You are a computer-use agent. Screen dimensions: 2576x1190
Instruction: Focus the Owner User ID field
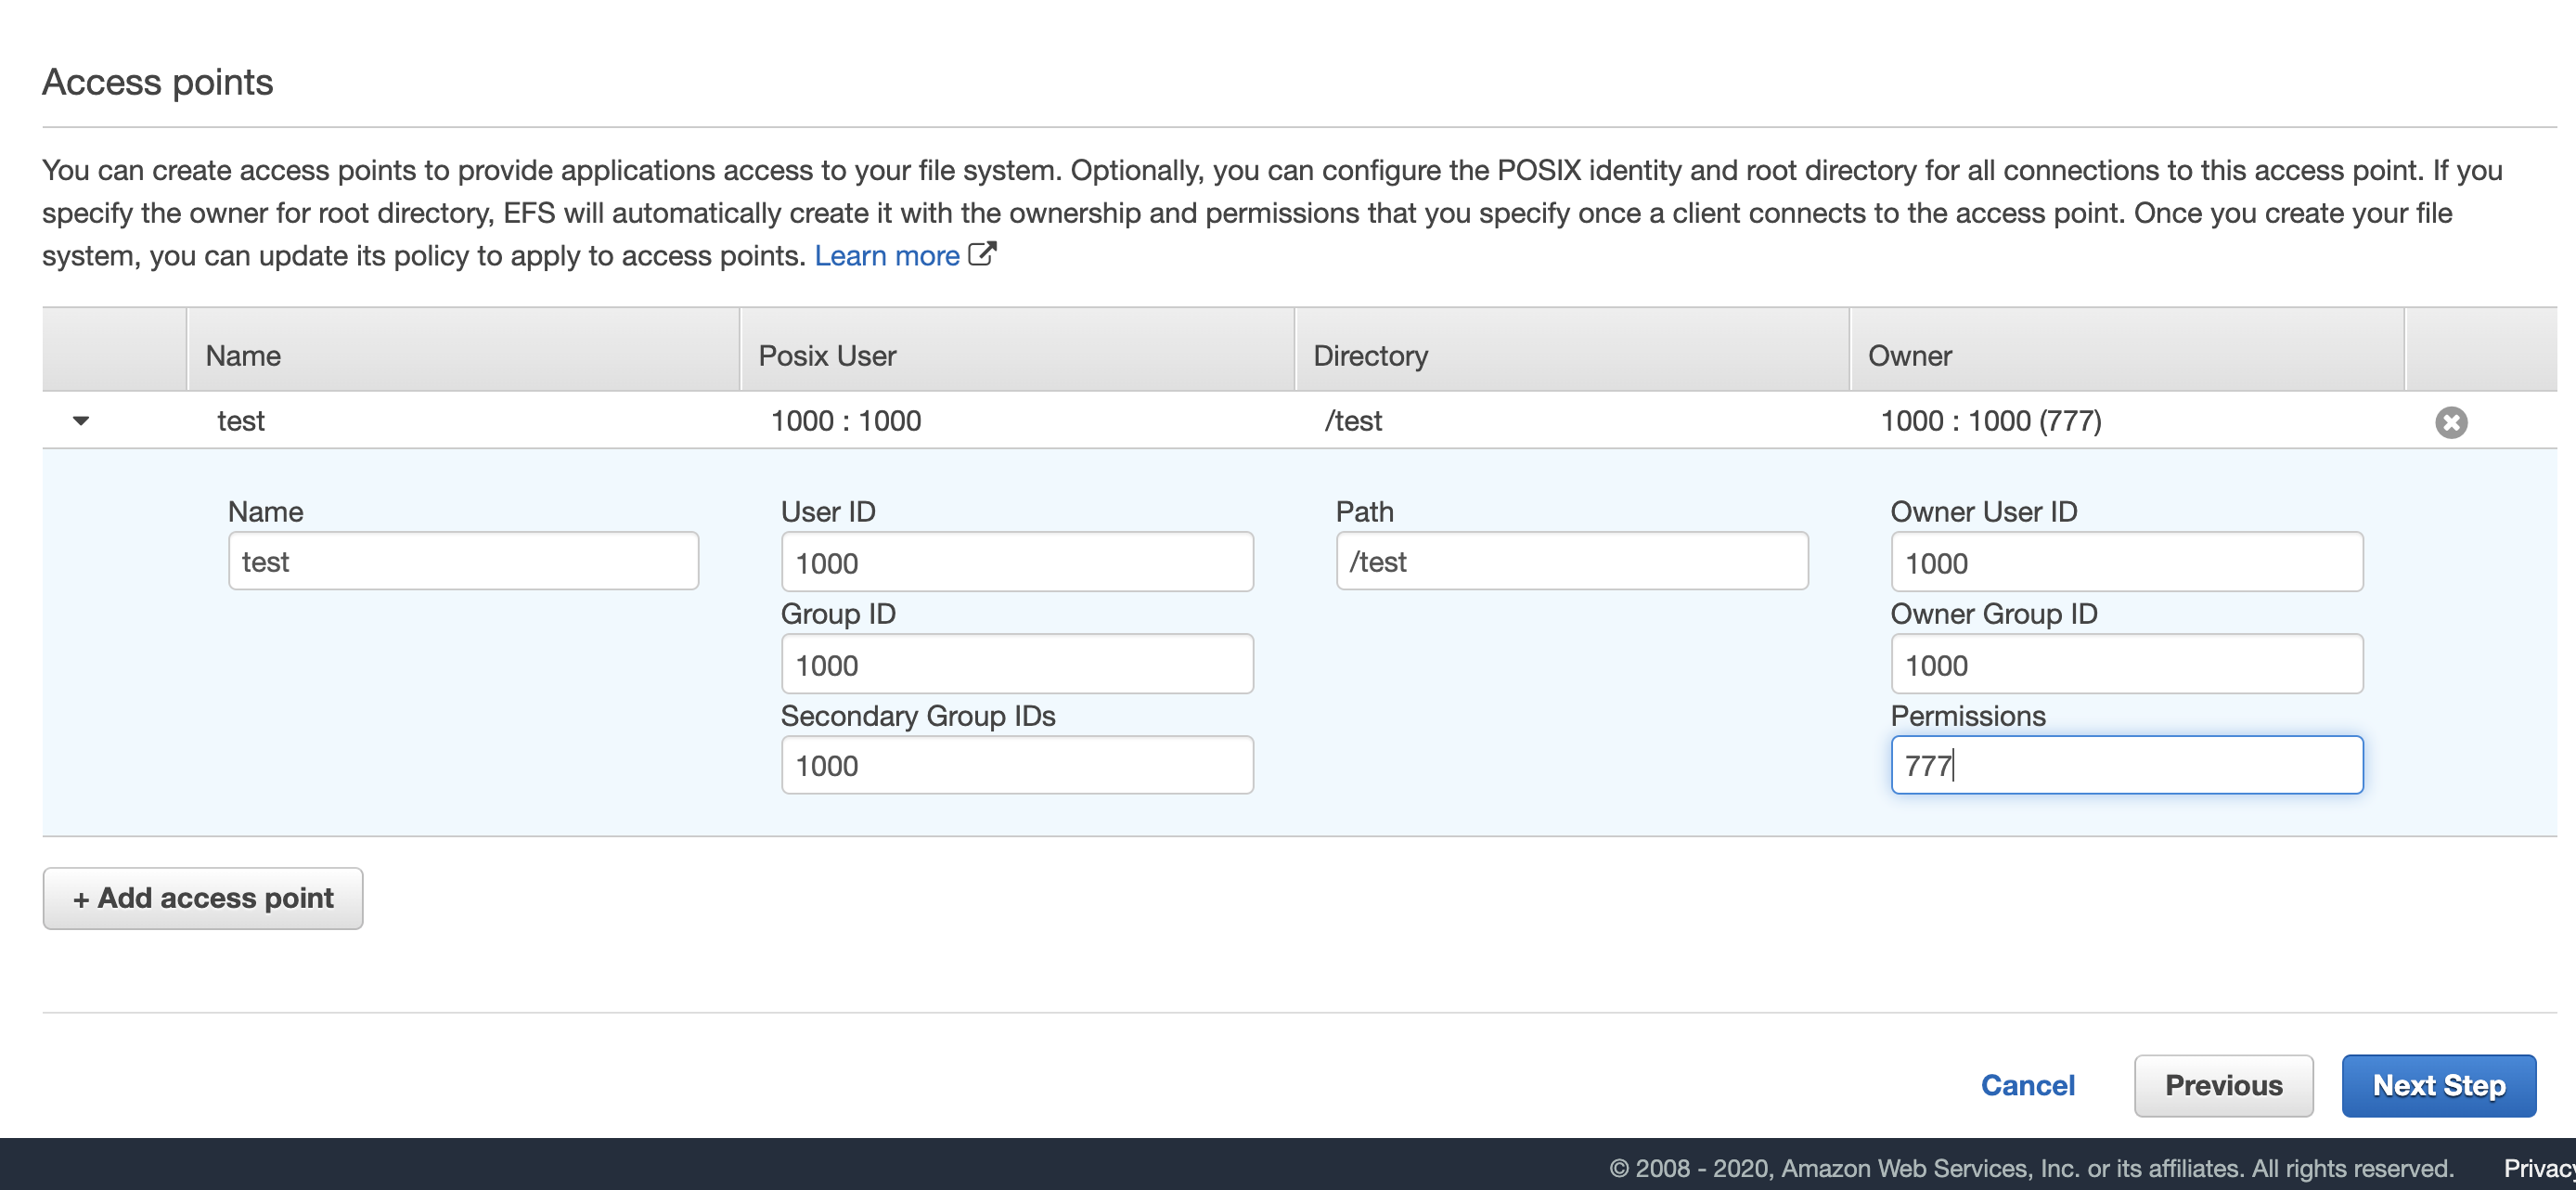2126,562
